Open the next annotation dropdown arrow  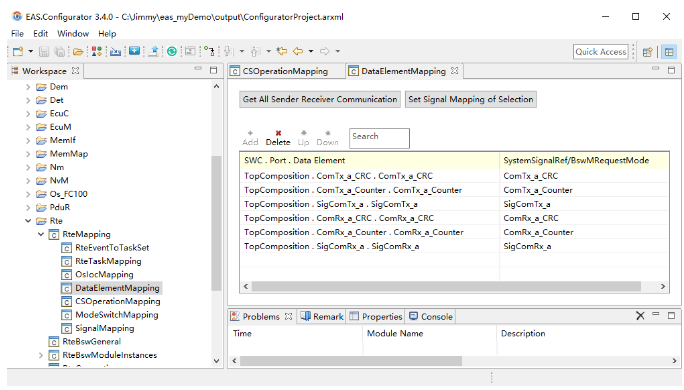coord(242,51)
